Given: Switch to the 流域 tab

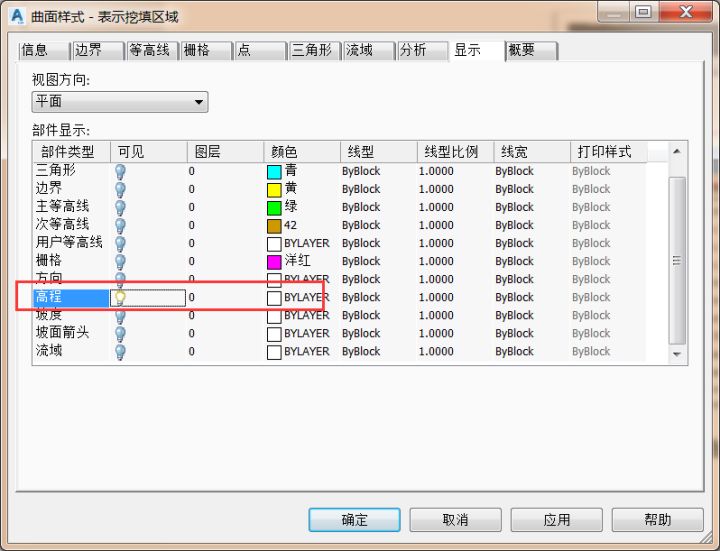Looking at the screenshot, I should click(369, 51).
